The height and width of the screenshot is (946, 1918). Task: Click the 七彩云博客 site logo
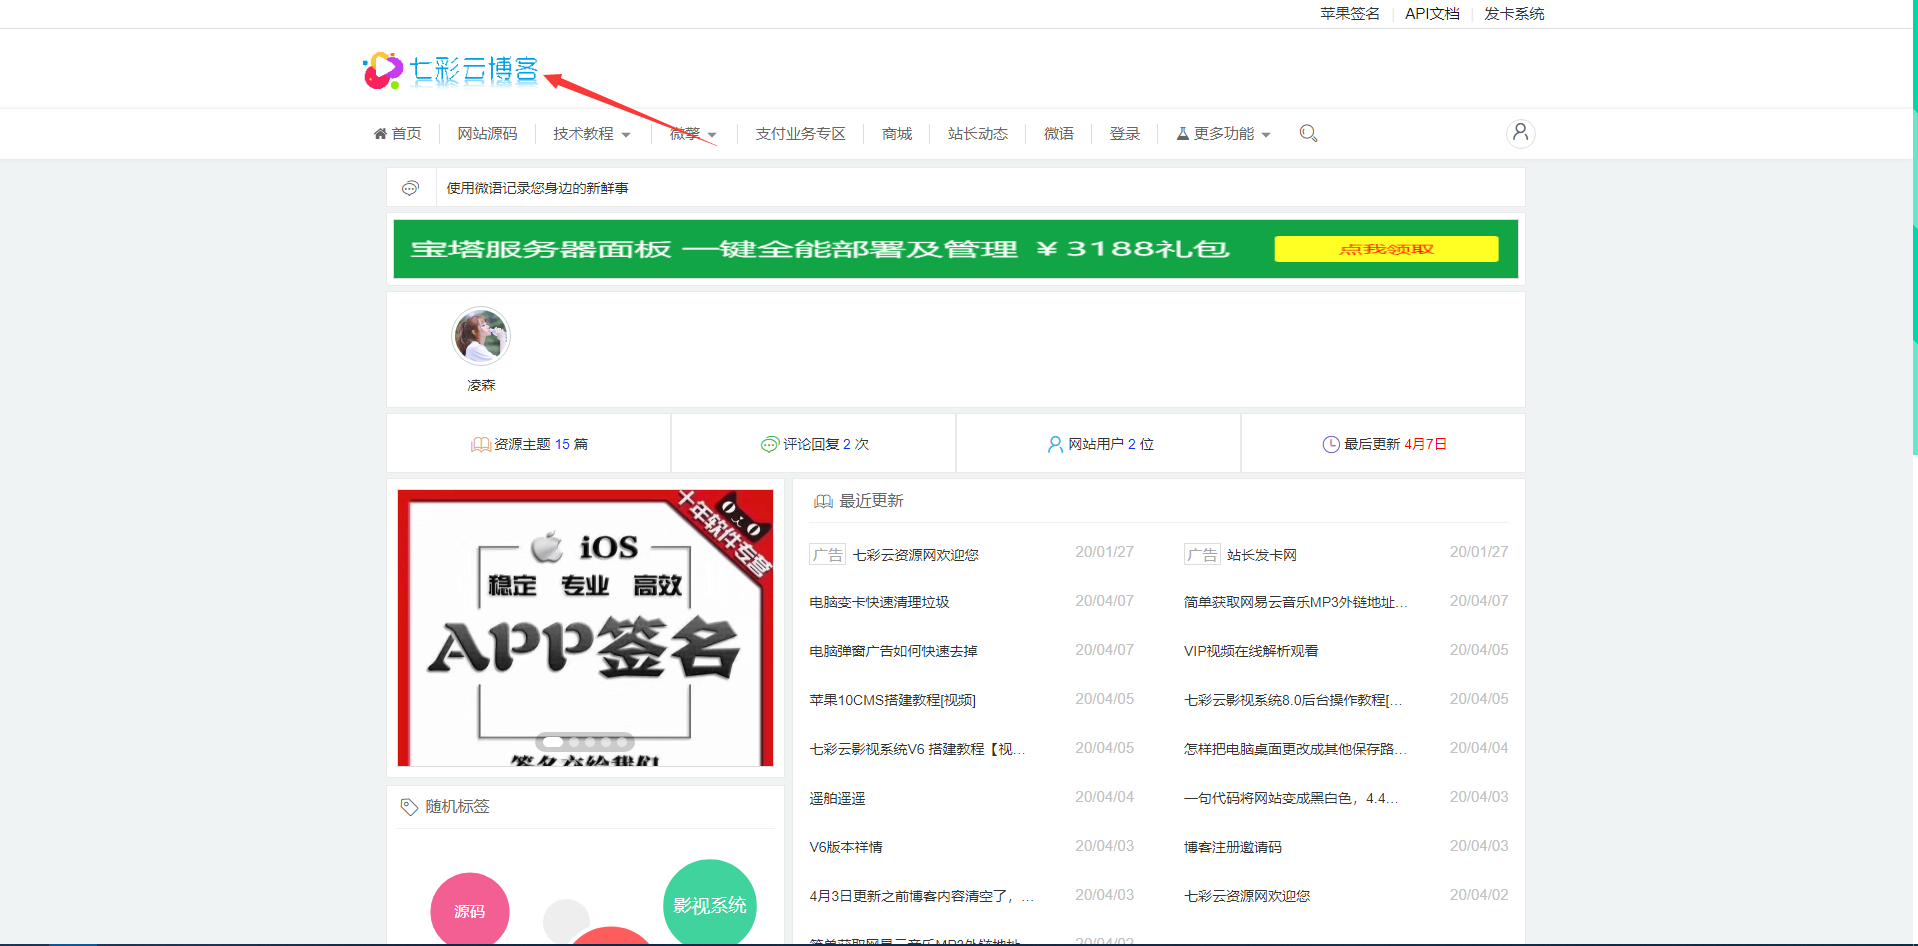pyautogui.click(x=451, y=71)
